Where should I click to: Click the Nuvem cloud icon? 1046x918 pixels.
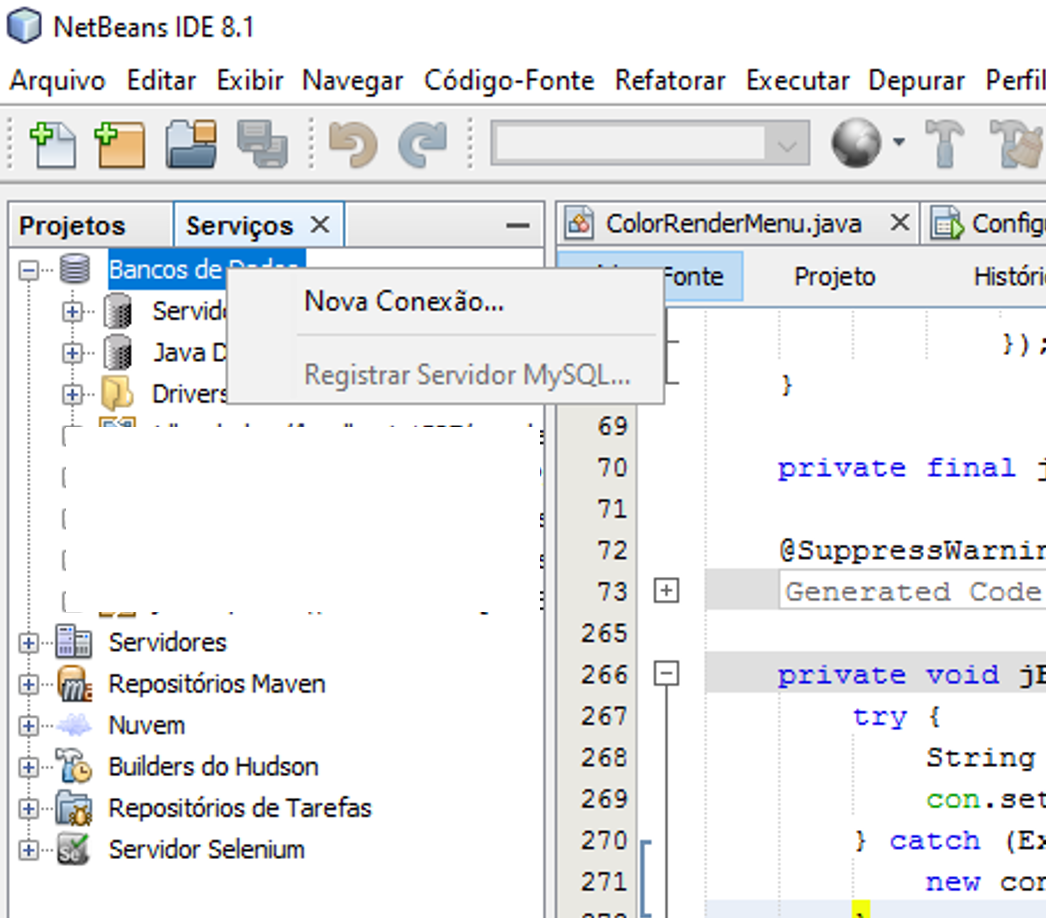pos(74,725)
